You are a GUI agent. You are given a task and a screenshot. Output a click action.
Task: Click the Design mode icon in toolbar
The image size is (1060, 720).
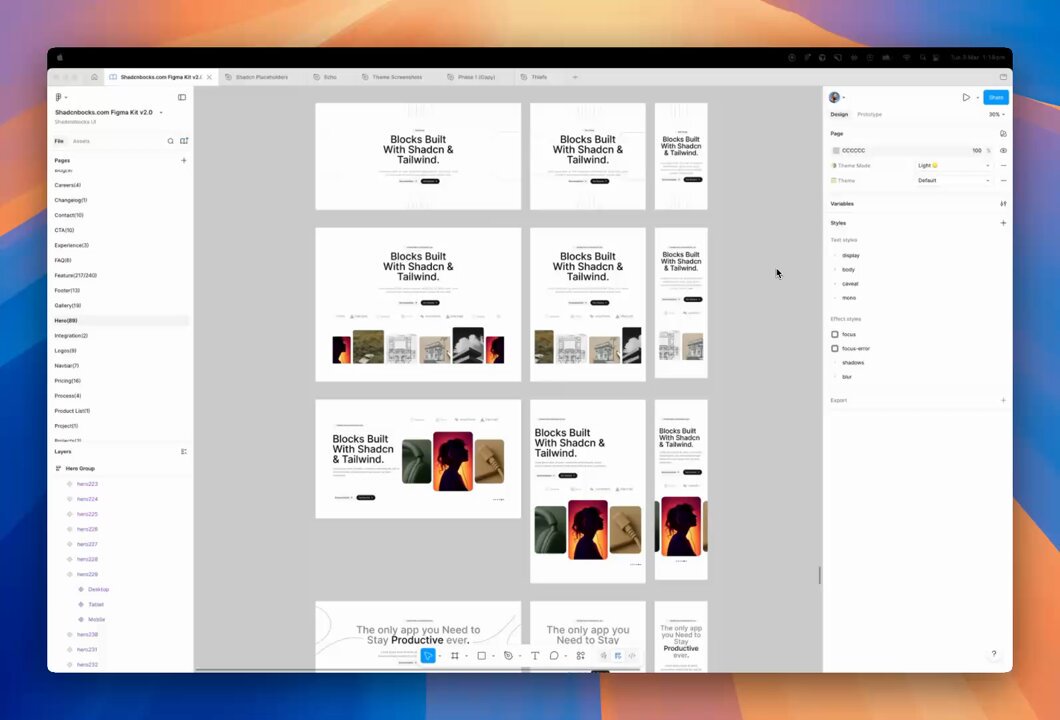618,656
